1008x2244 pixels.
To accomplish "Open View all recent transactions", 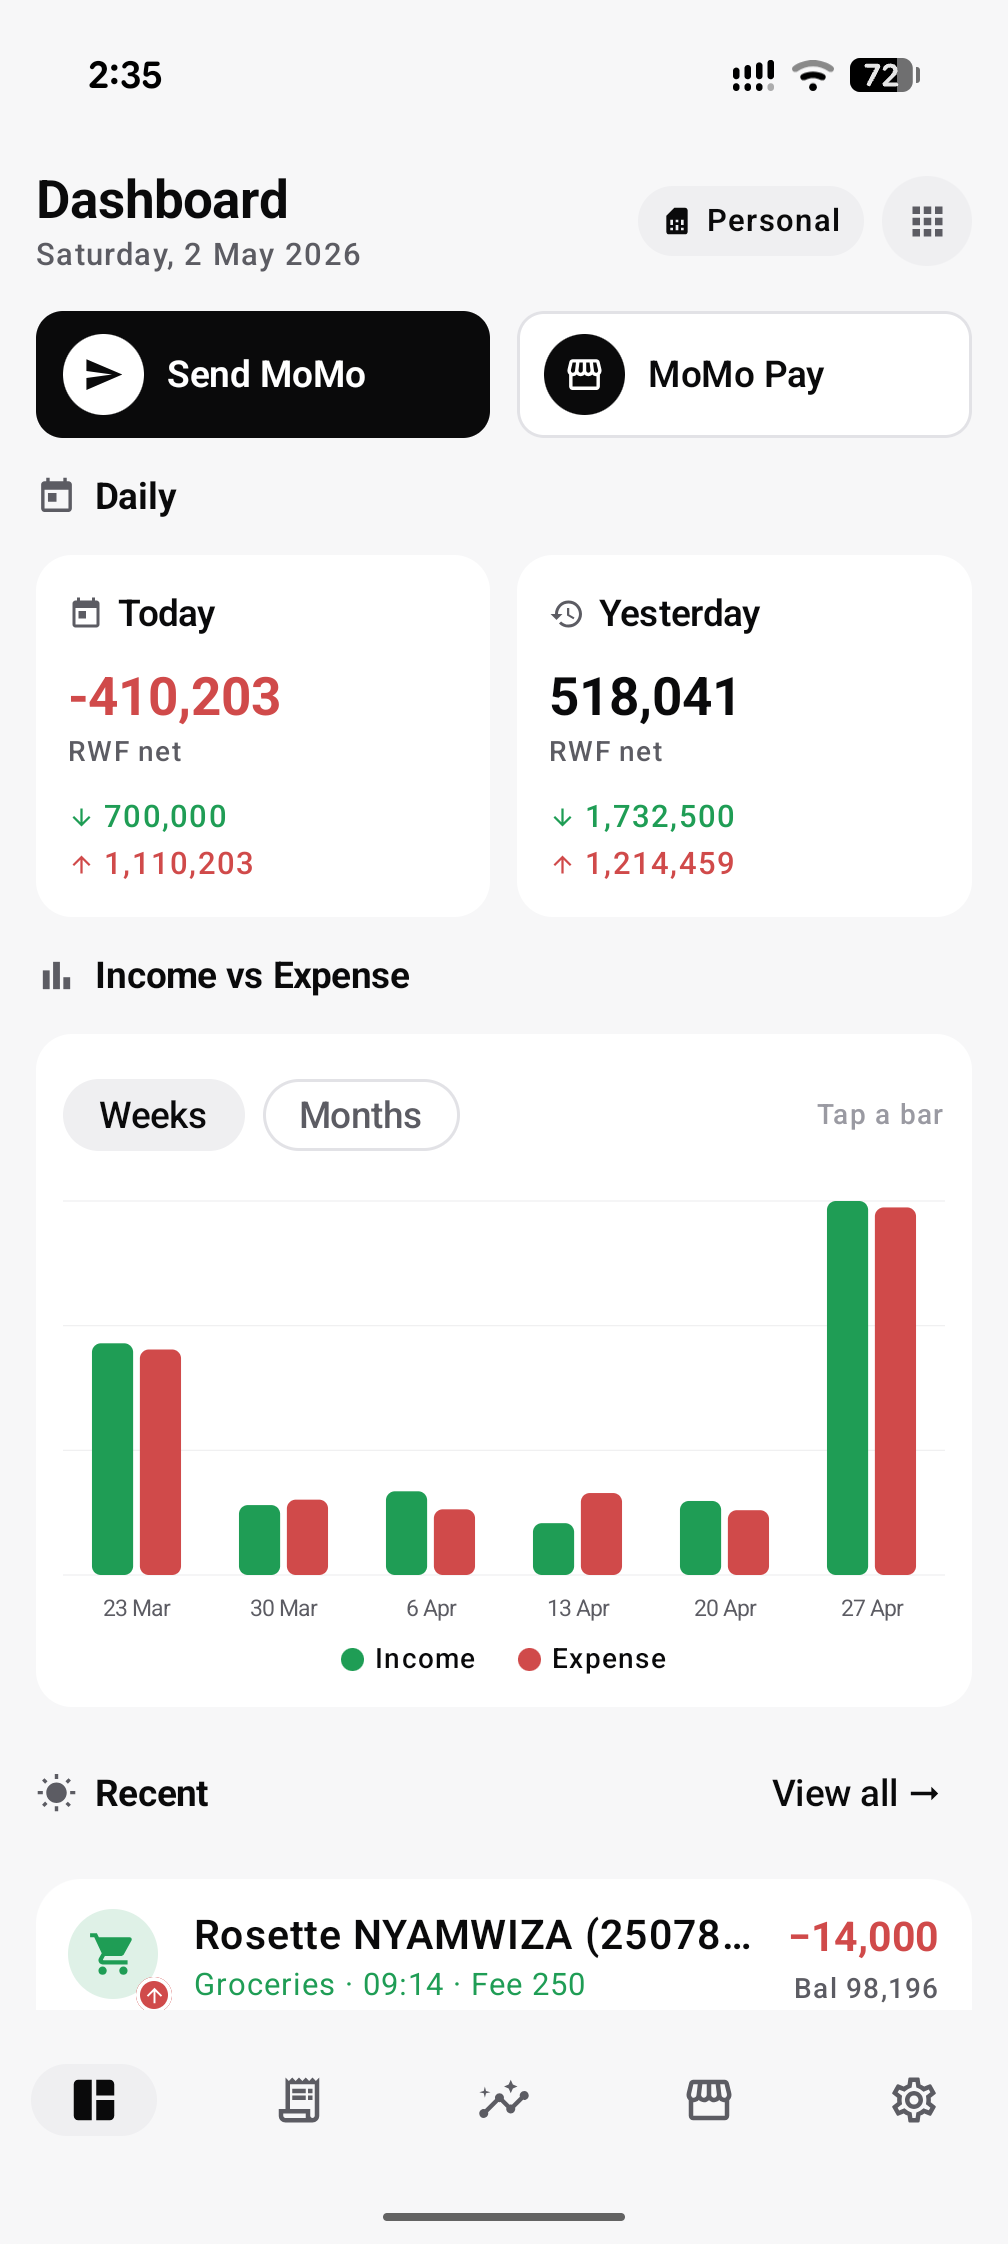I will coord(856,1793).
